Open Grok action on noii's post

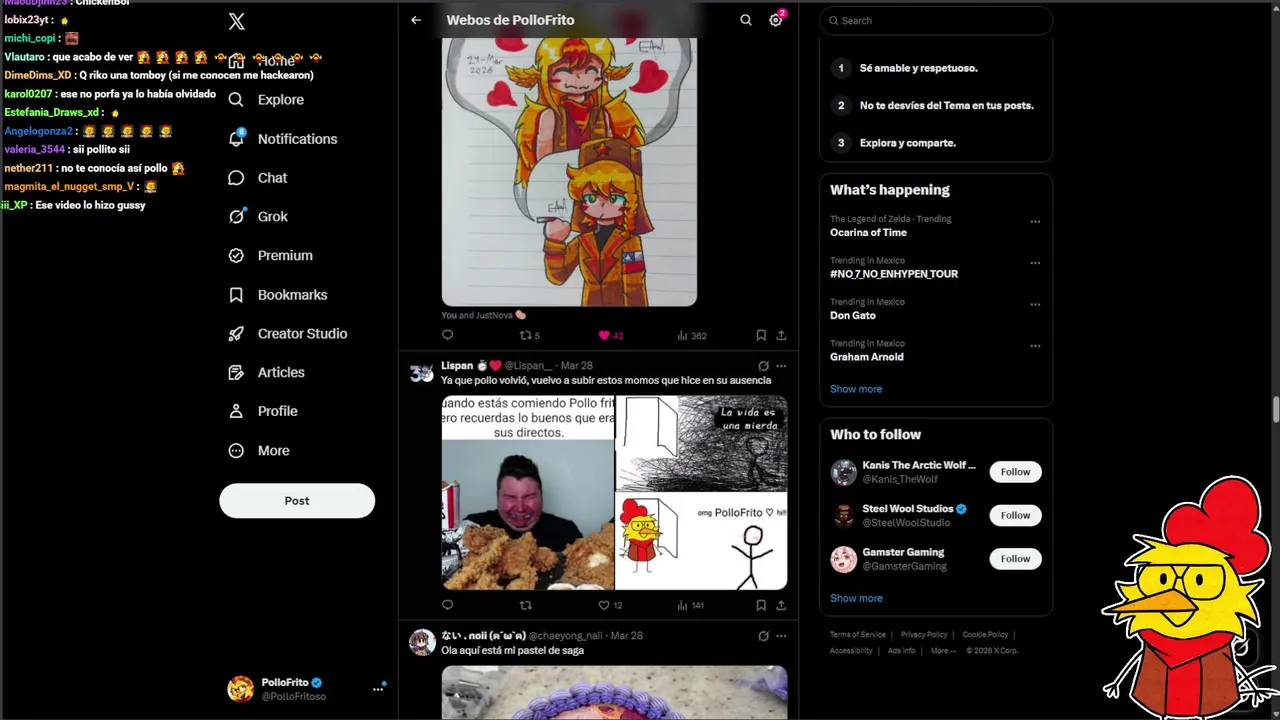(763, 636)
